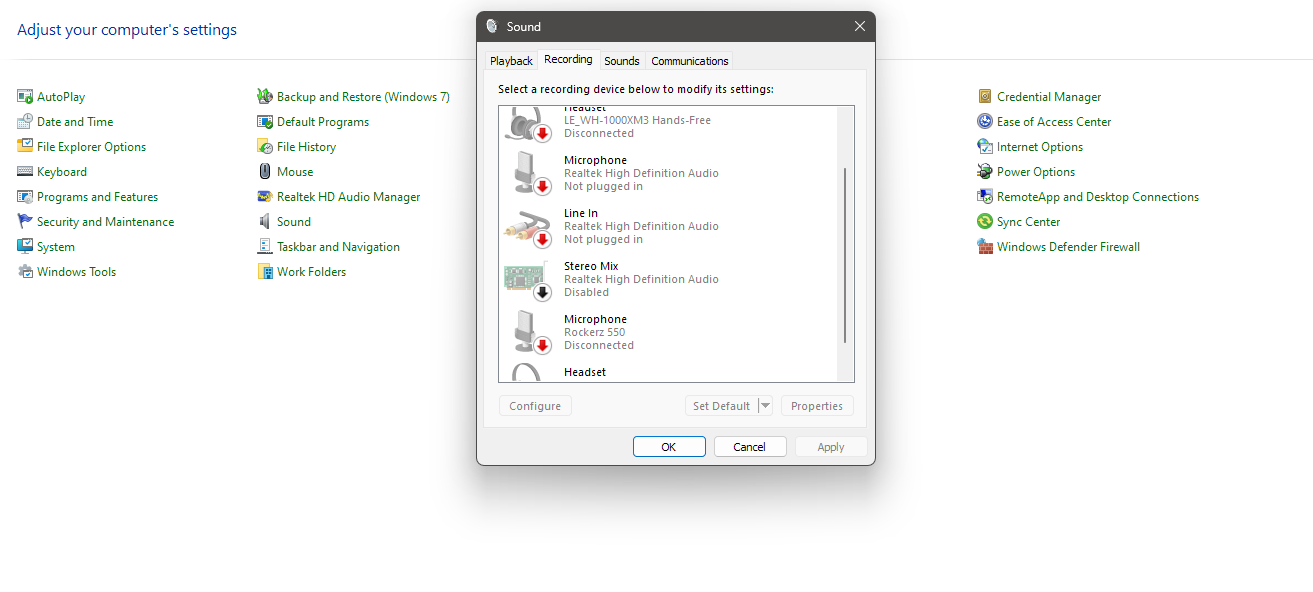This screenshot has height=592, width=1313.
Task: Select the Rockerz 550 microphone icon
Action: pos(528,333)
